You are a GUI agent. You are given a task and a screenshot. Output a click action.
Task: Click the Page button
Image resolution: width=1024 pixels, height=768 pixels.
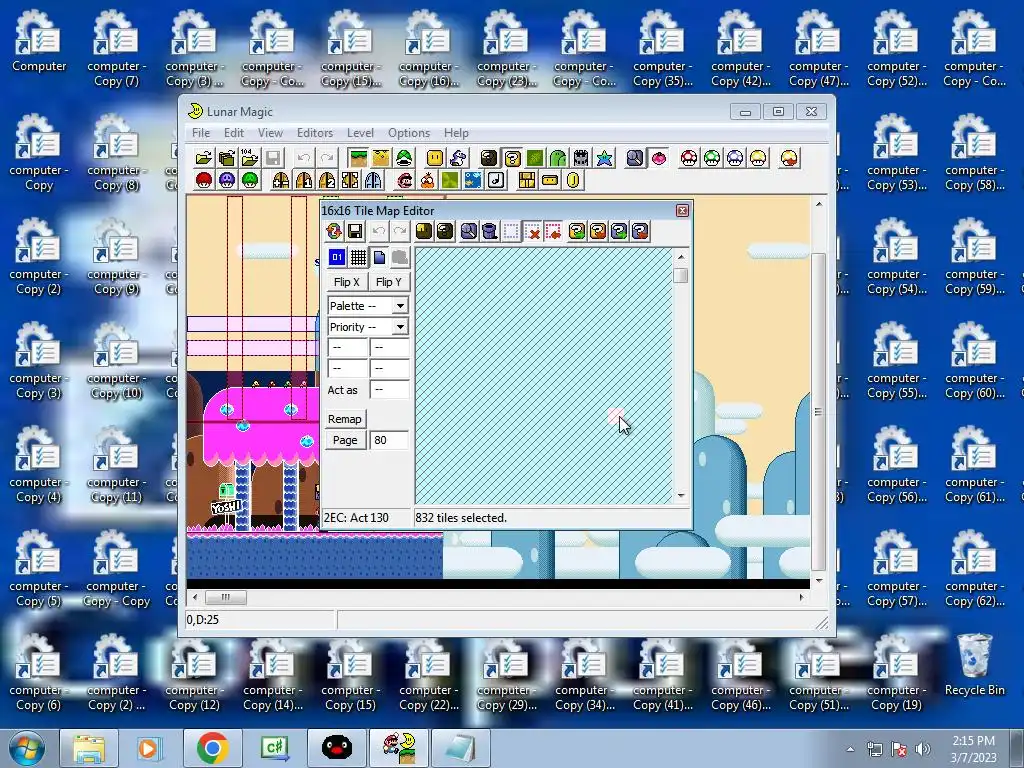(345, 440)
